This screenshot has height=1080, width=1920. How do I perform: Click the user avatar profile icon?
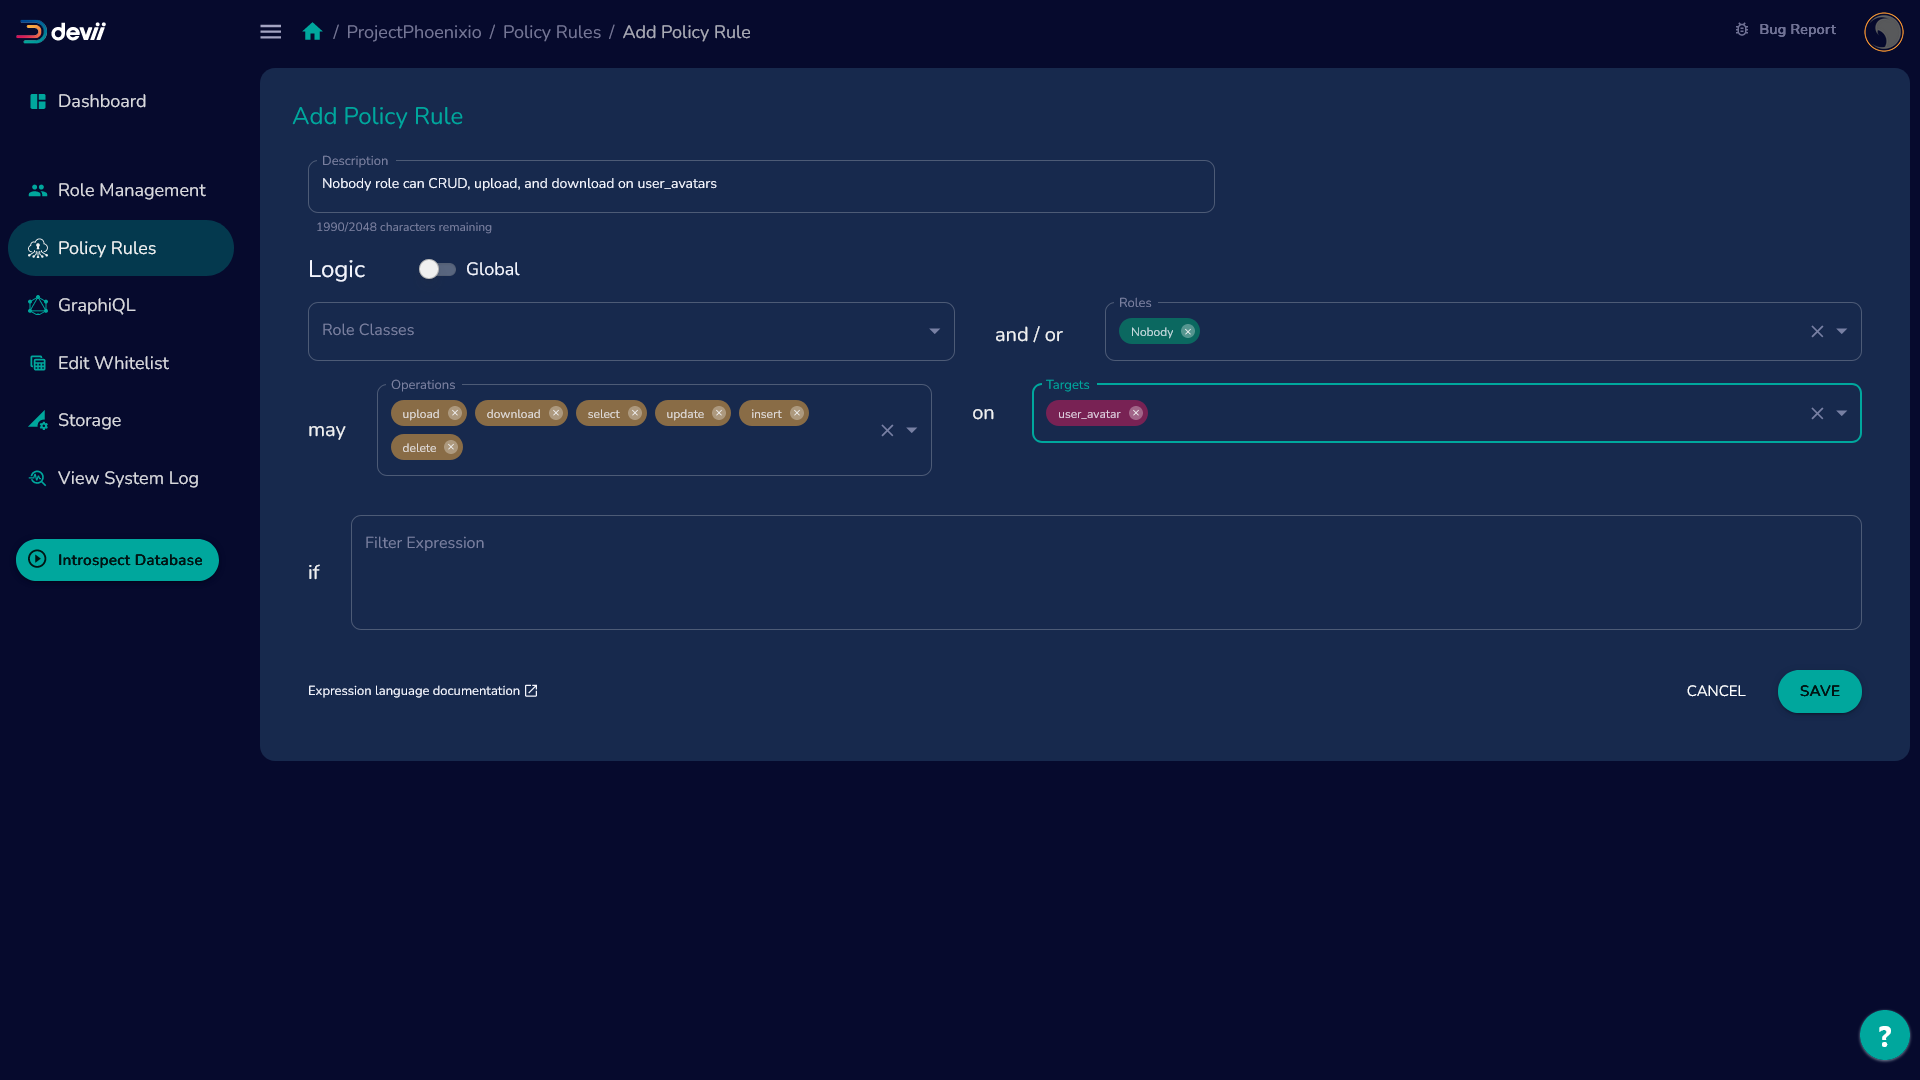tap(1883, 32)
